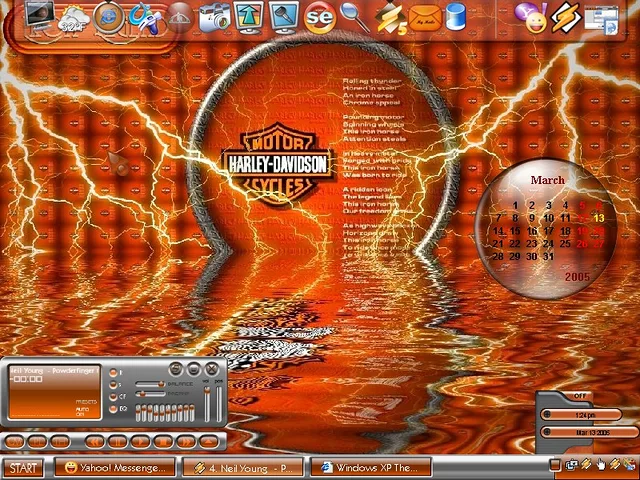The width and height of the screenshot is (640, 480).
Task: Click the weather icon in the top dock
Action: pos(72,17)
